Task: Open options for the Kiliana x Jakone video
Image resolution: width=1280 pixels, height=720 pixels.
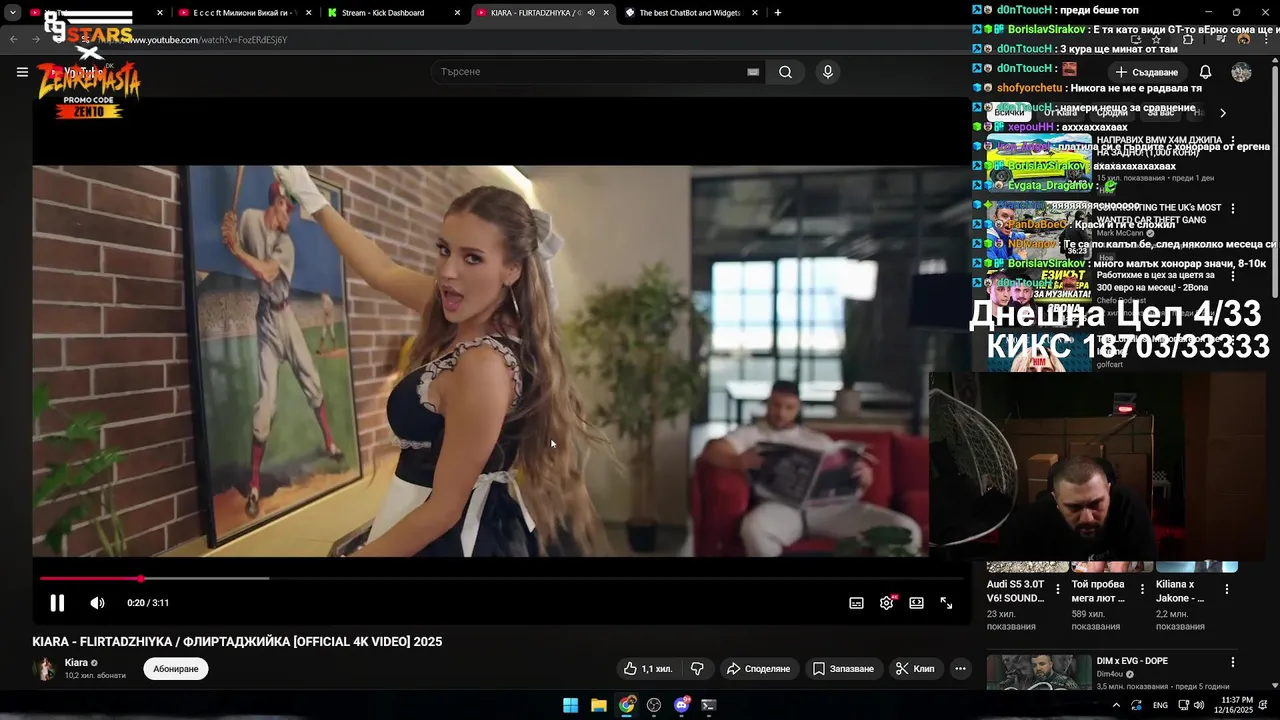Action: [x=1227, y=590]
